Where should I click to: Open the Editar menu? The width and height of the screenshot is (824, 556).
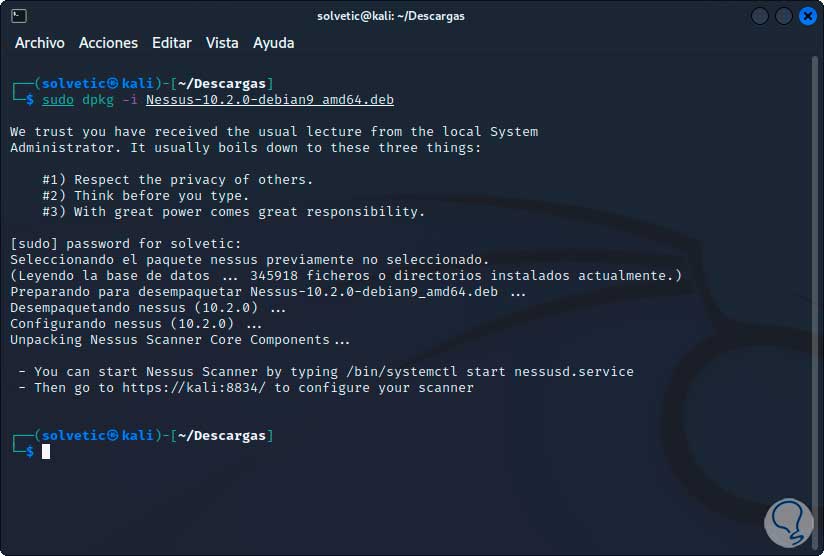click(x=172, y=43)
